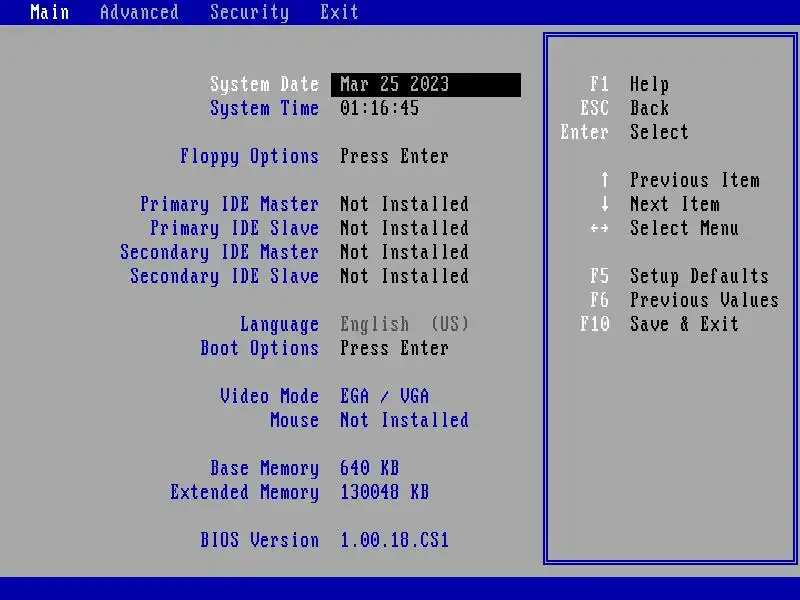The image size is (800, 600).
Task: Click the down arrow key icon
Action: pos(605,204)
